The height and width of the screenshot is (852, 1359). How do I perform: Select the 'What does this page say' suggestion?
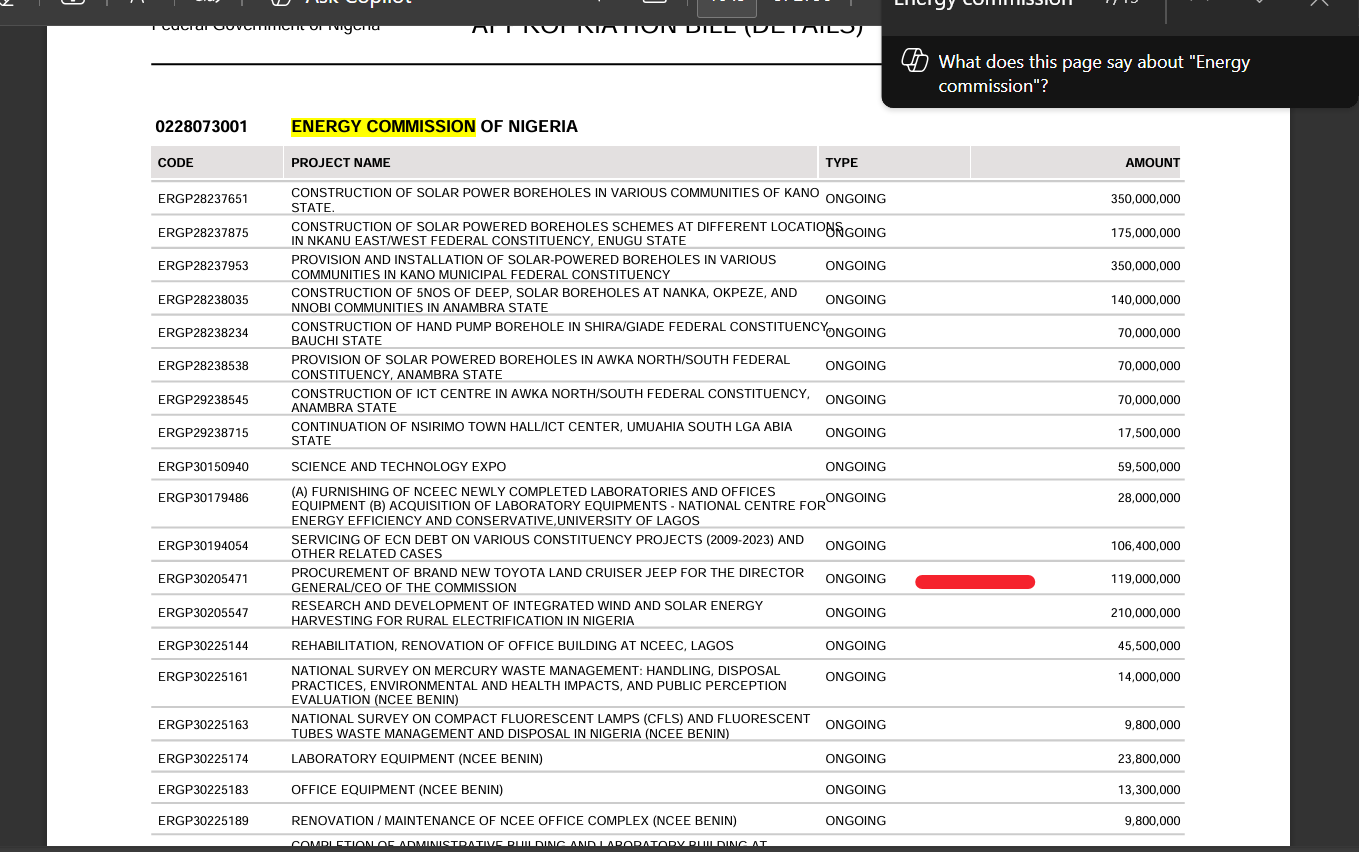pyautogui.click(x=1094, y=73)
